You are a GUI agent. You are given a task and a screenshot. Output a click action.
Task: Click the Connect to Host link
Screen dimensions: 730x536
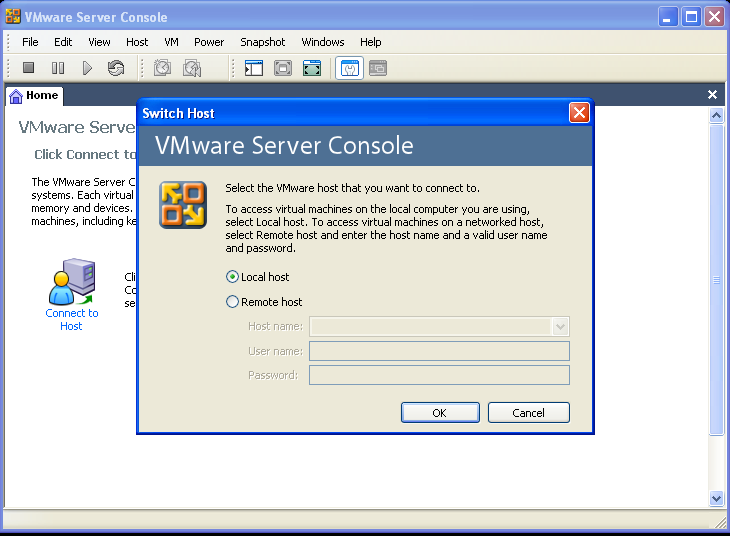(x=72, y=319)
